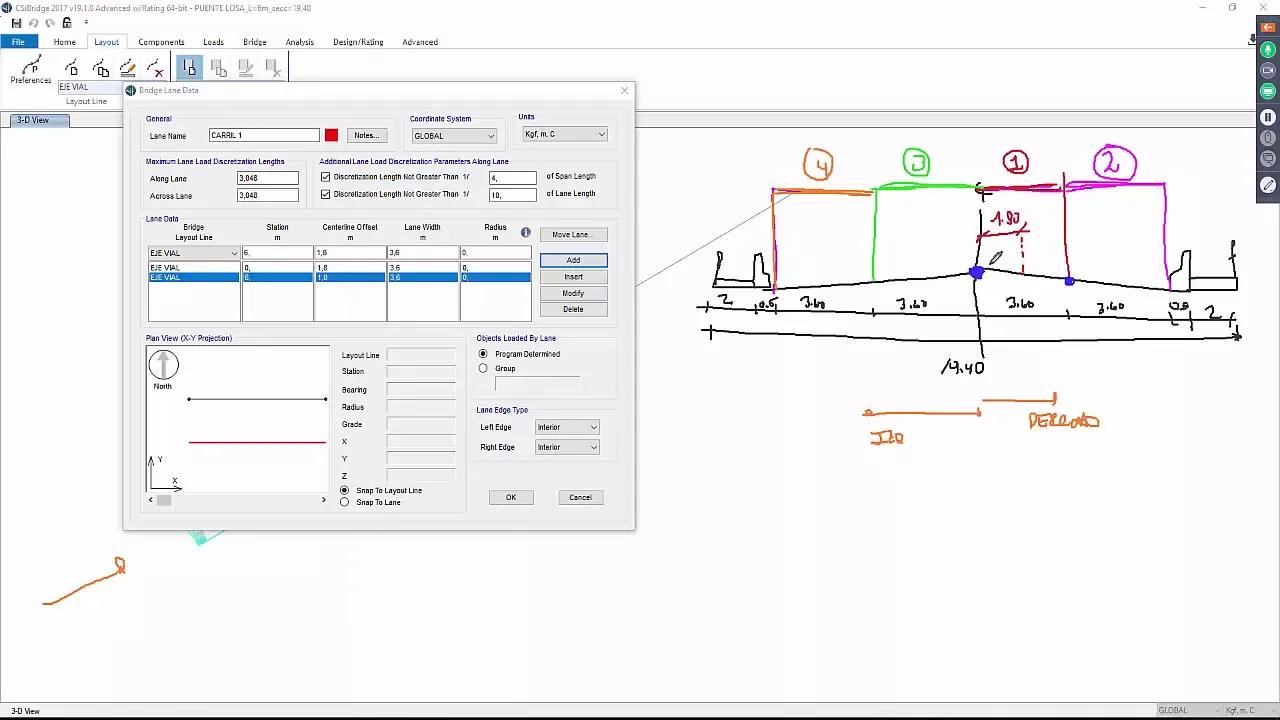Click the red lane color swatch
The image size is (1280, 720).
(x=331, y=135)
